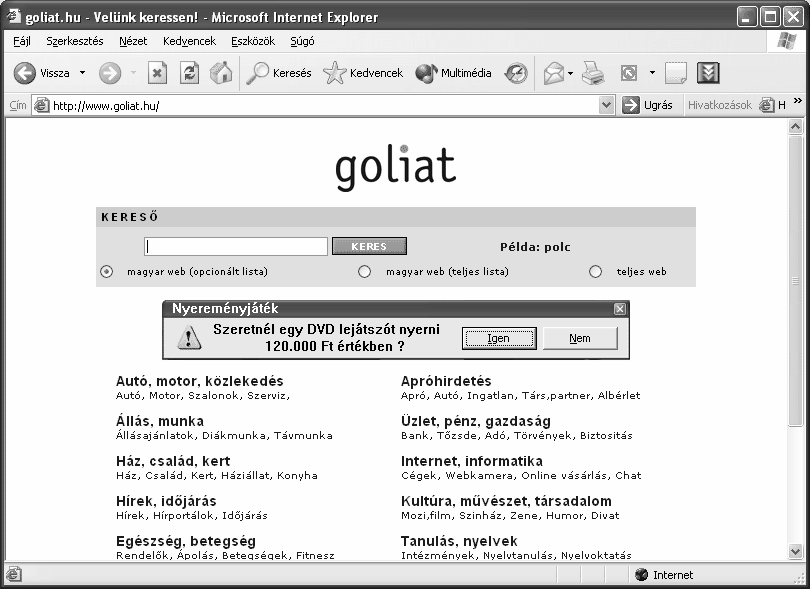Screen dimensions: 810x589
Task: Click the link icon beside Hivatkozások
Action: pyautogui.click(x=766, y=105)
